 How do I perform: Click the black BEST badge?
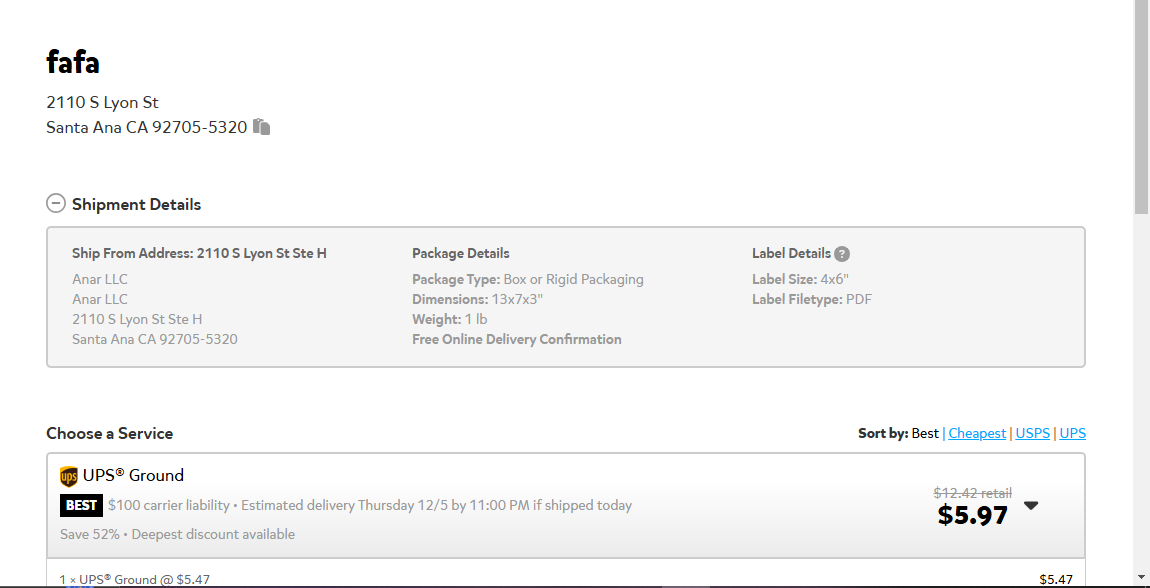pyautogui.click(x=81, y=505)
